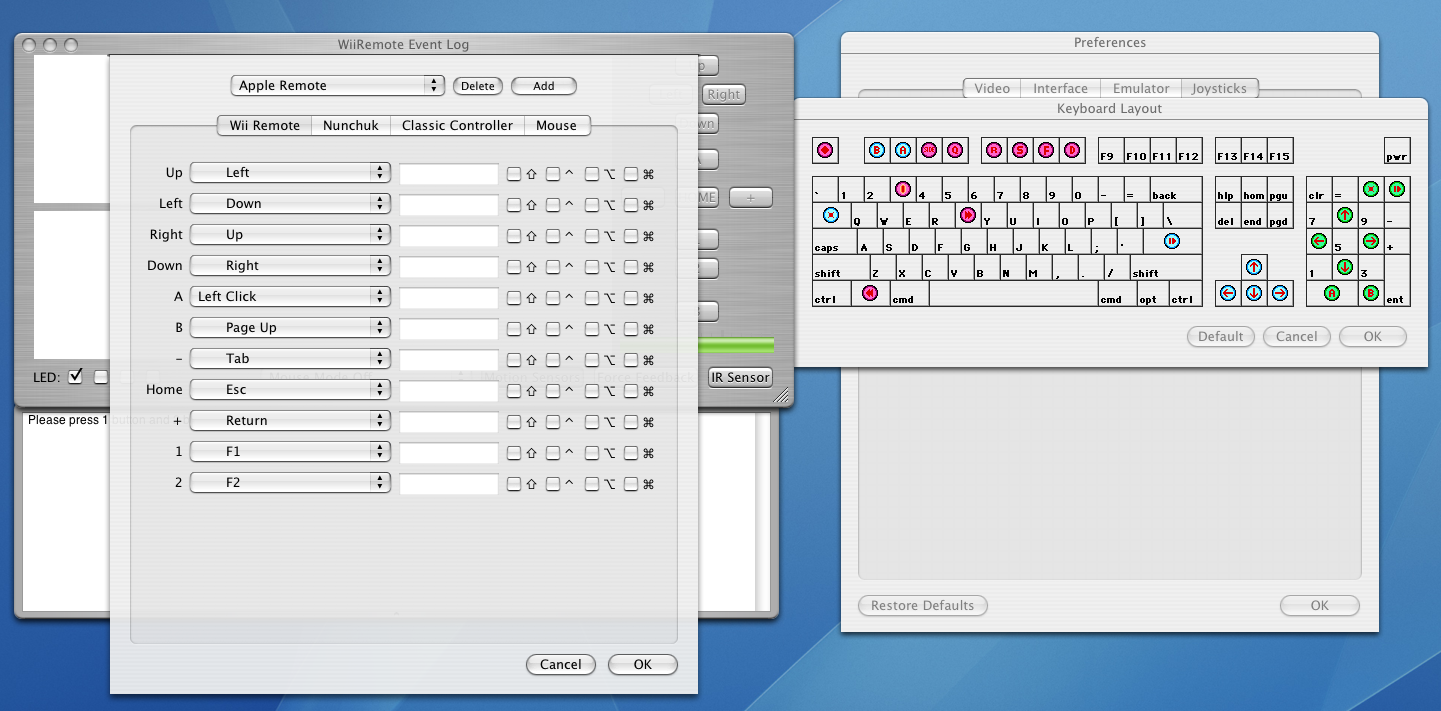The height and width of the screenshot is (711, 1441).
Task: Open the A button dropdown showing Left Click
Action: (290, 297)
